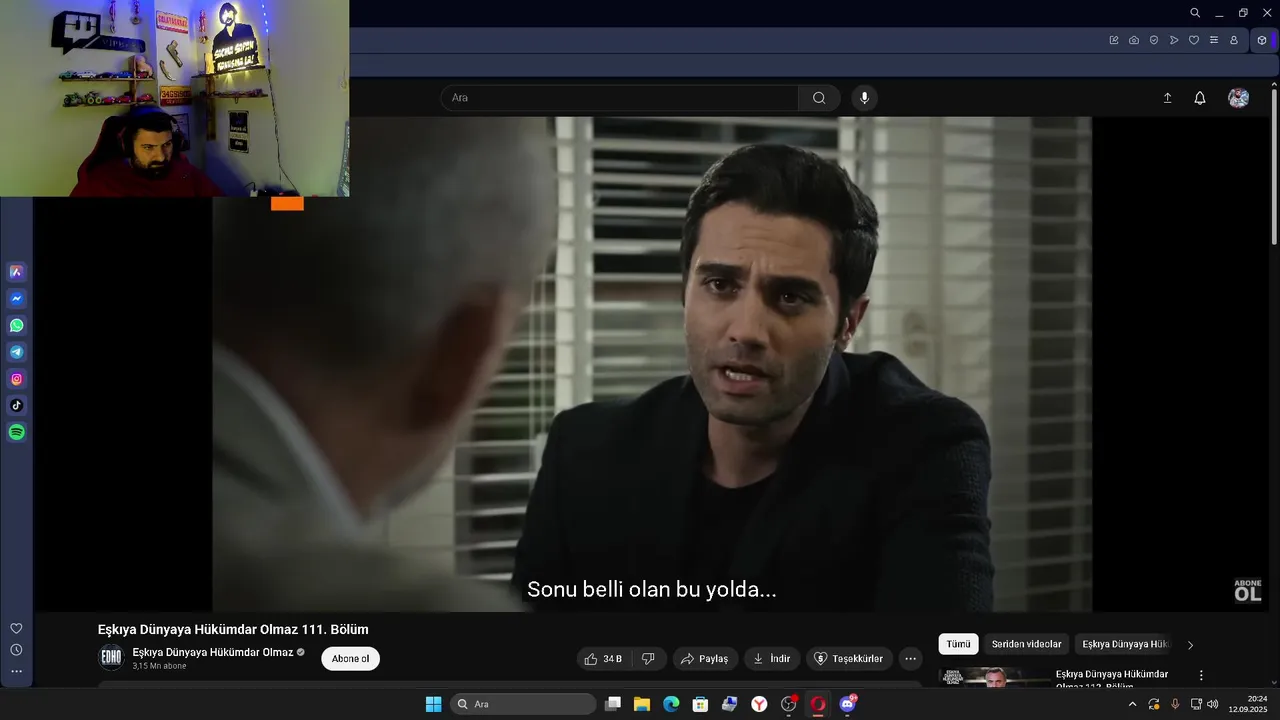
Task: Open history clock icon in sidebar
Action: [x=16, y=649]
